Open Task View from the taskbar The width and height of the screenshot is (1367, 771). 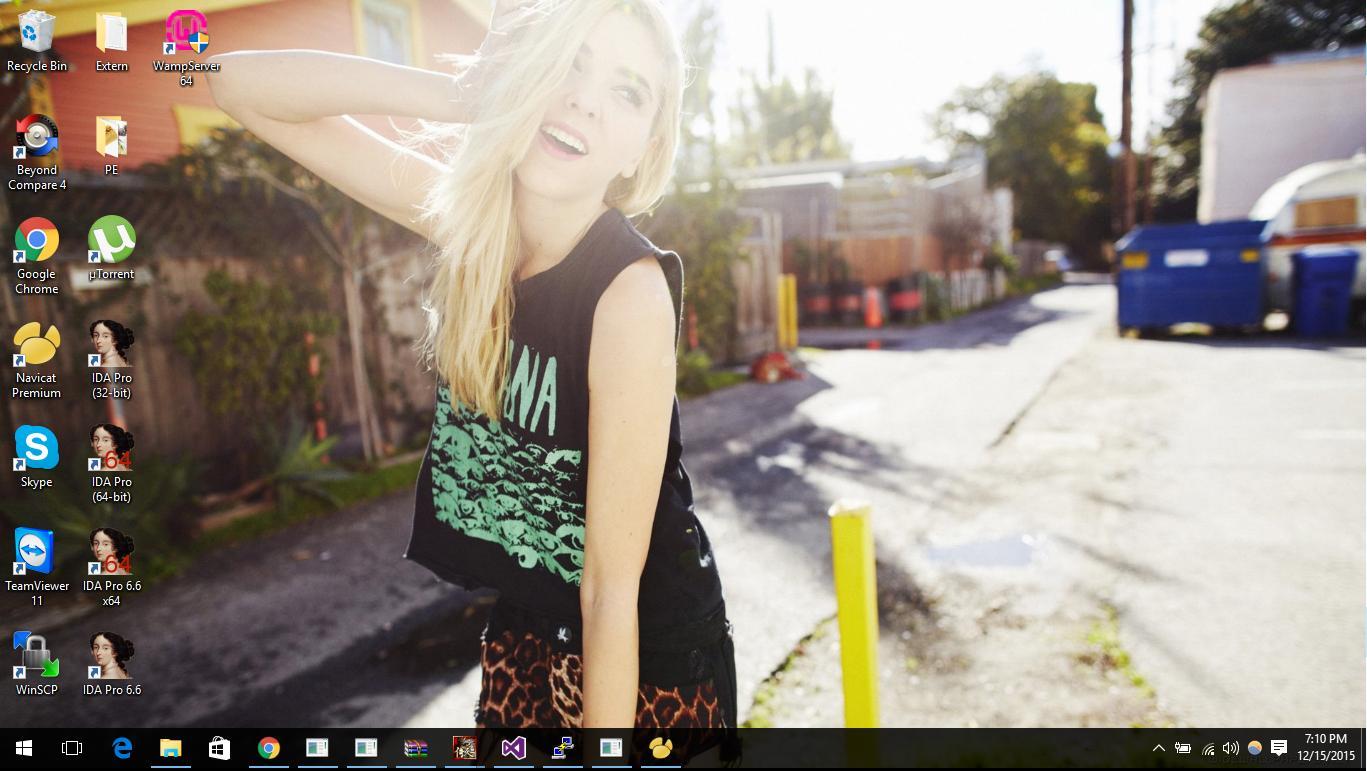click(72, 748)
